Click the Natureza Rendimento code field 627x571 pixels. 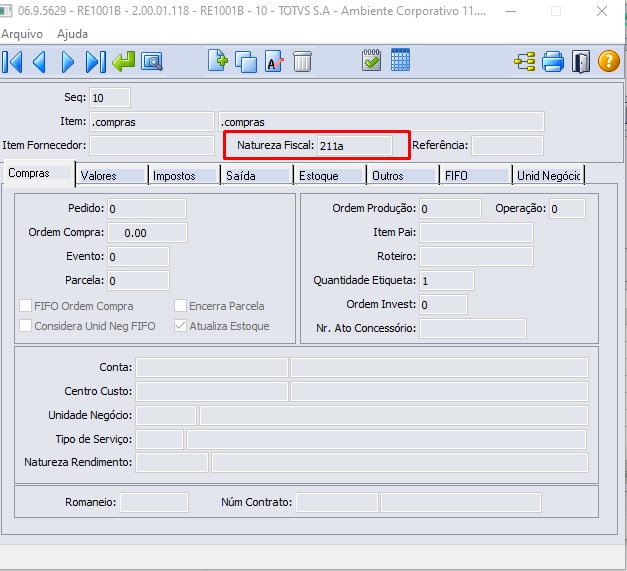coord(172,463)
